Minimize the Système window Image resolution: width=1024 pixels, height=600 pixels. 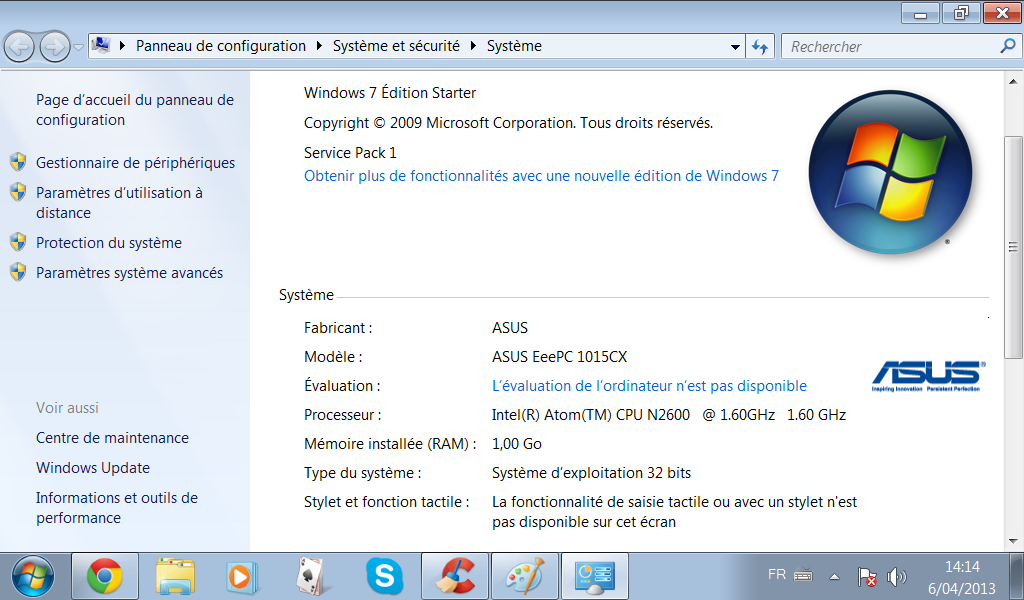point(921,13)
